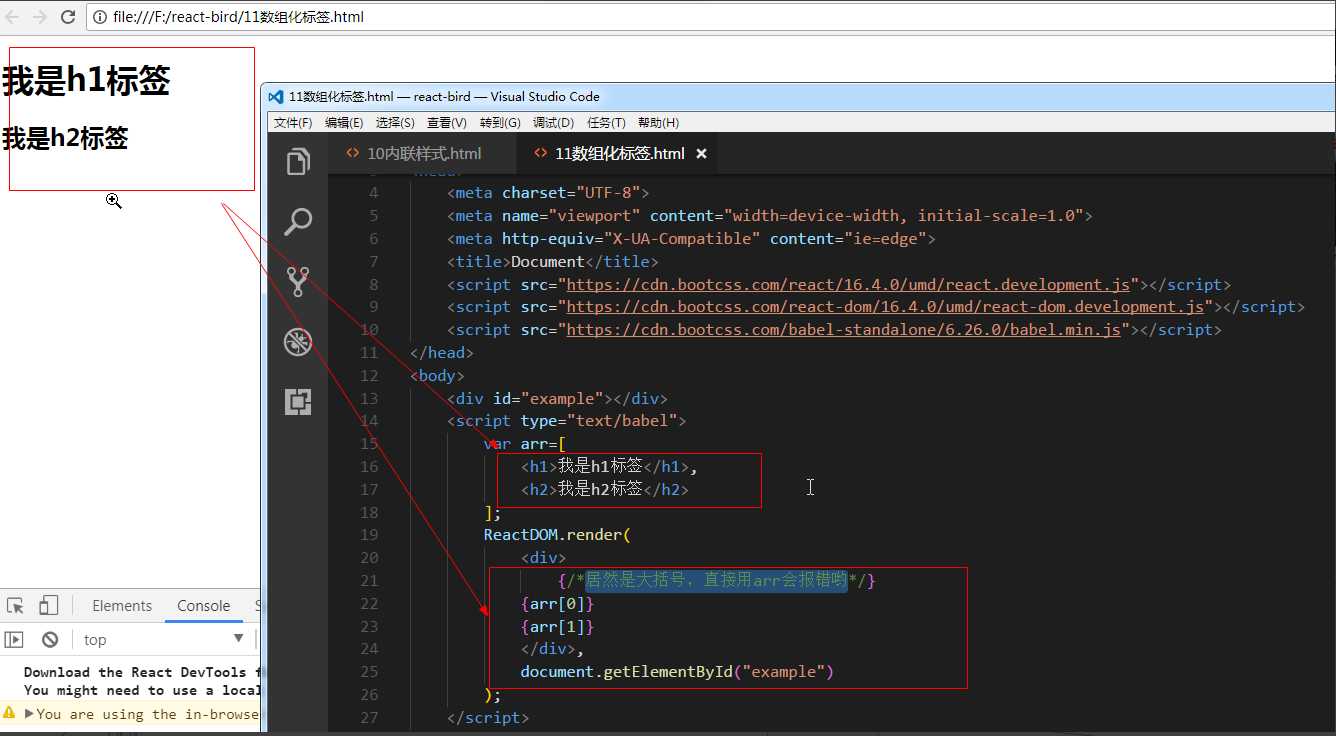Image resolution: width=1336 pixels, height=736 pixels.
Task: Open the 转到(G) menu
Action: tap(500, 122)
